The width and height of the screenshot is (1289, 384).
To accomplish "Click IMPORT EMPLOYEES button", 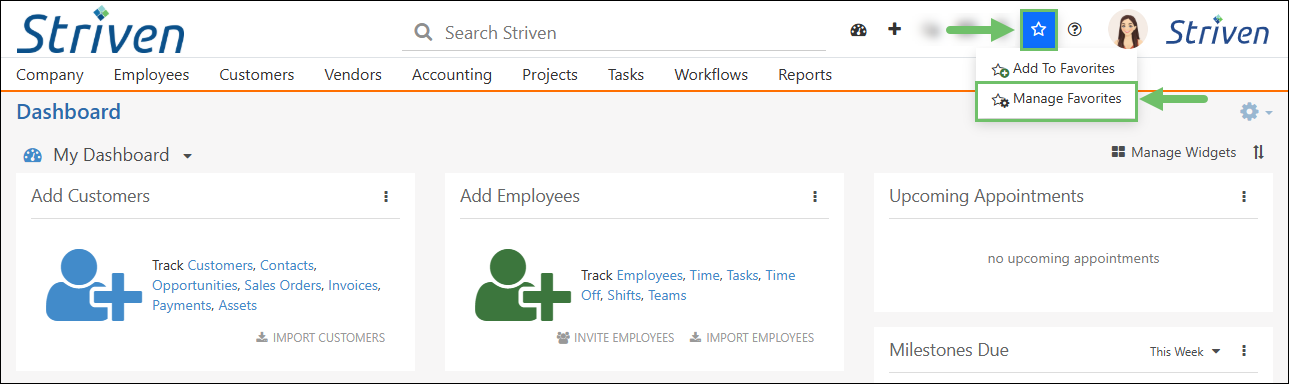I will (752, 337).
